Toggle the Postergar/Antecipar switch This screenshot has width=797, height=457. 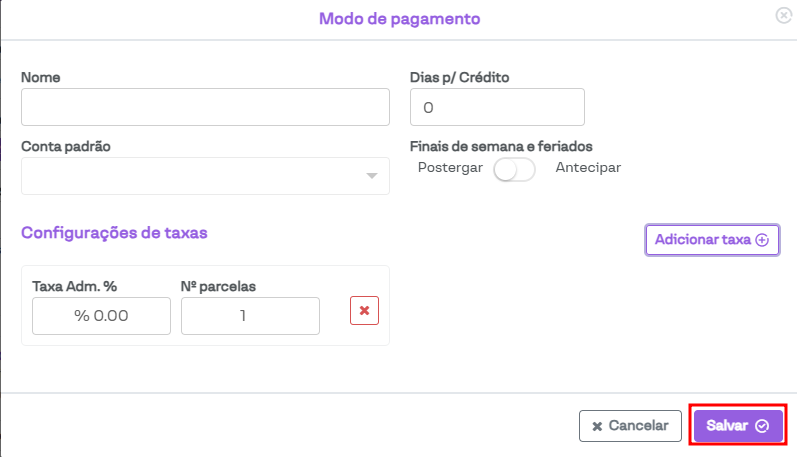(515, 170)
